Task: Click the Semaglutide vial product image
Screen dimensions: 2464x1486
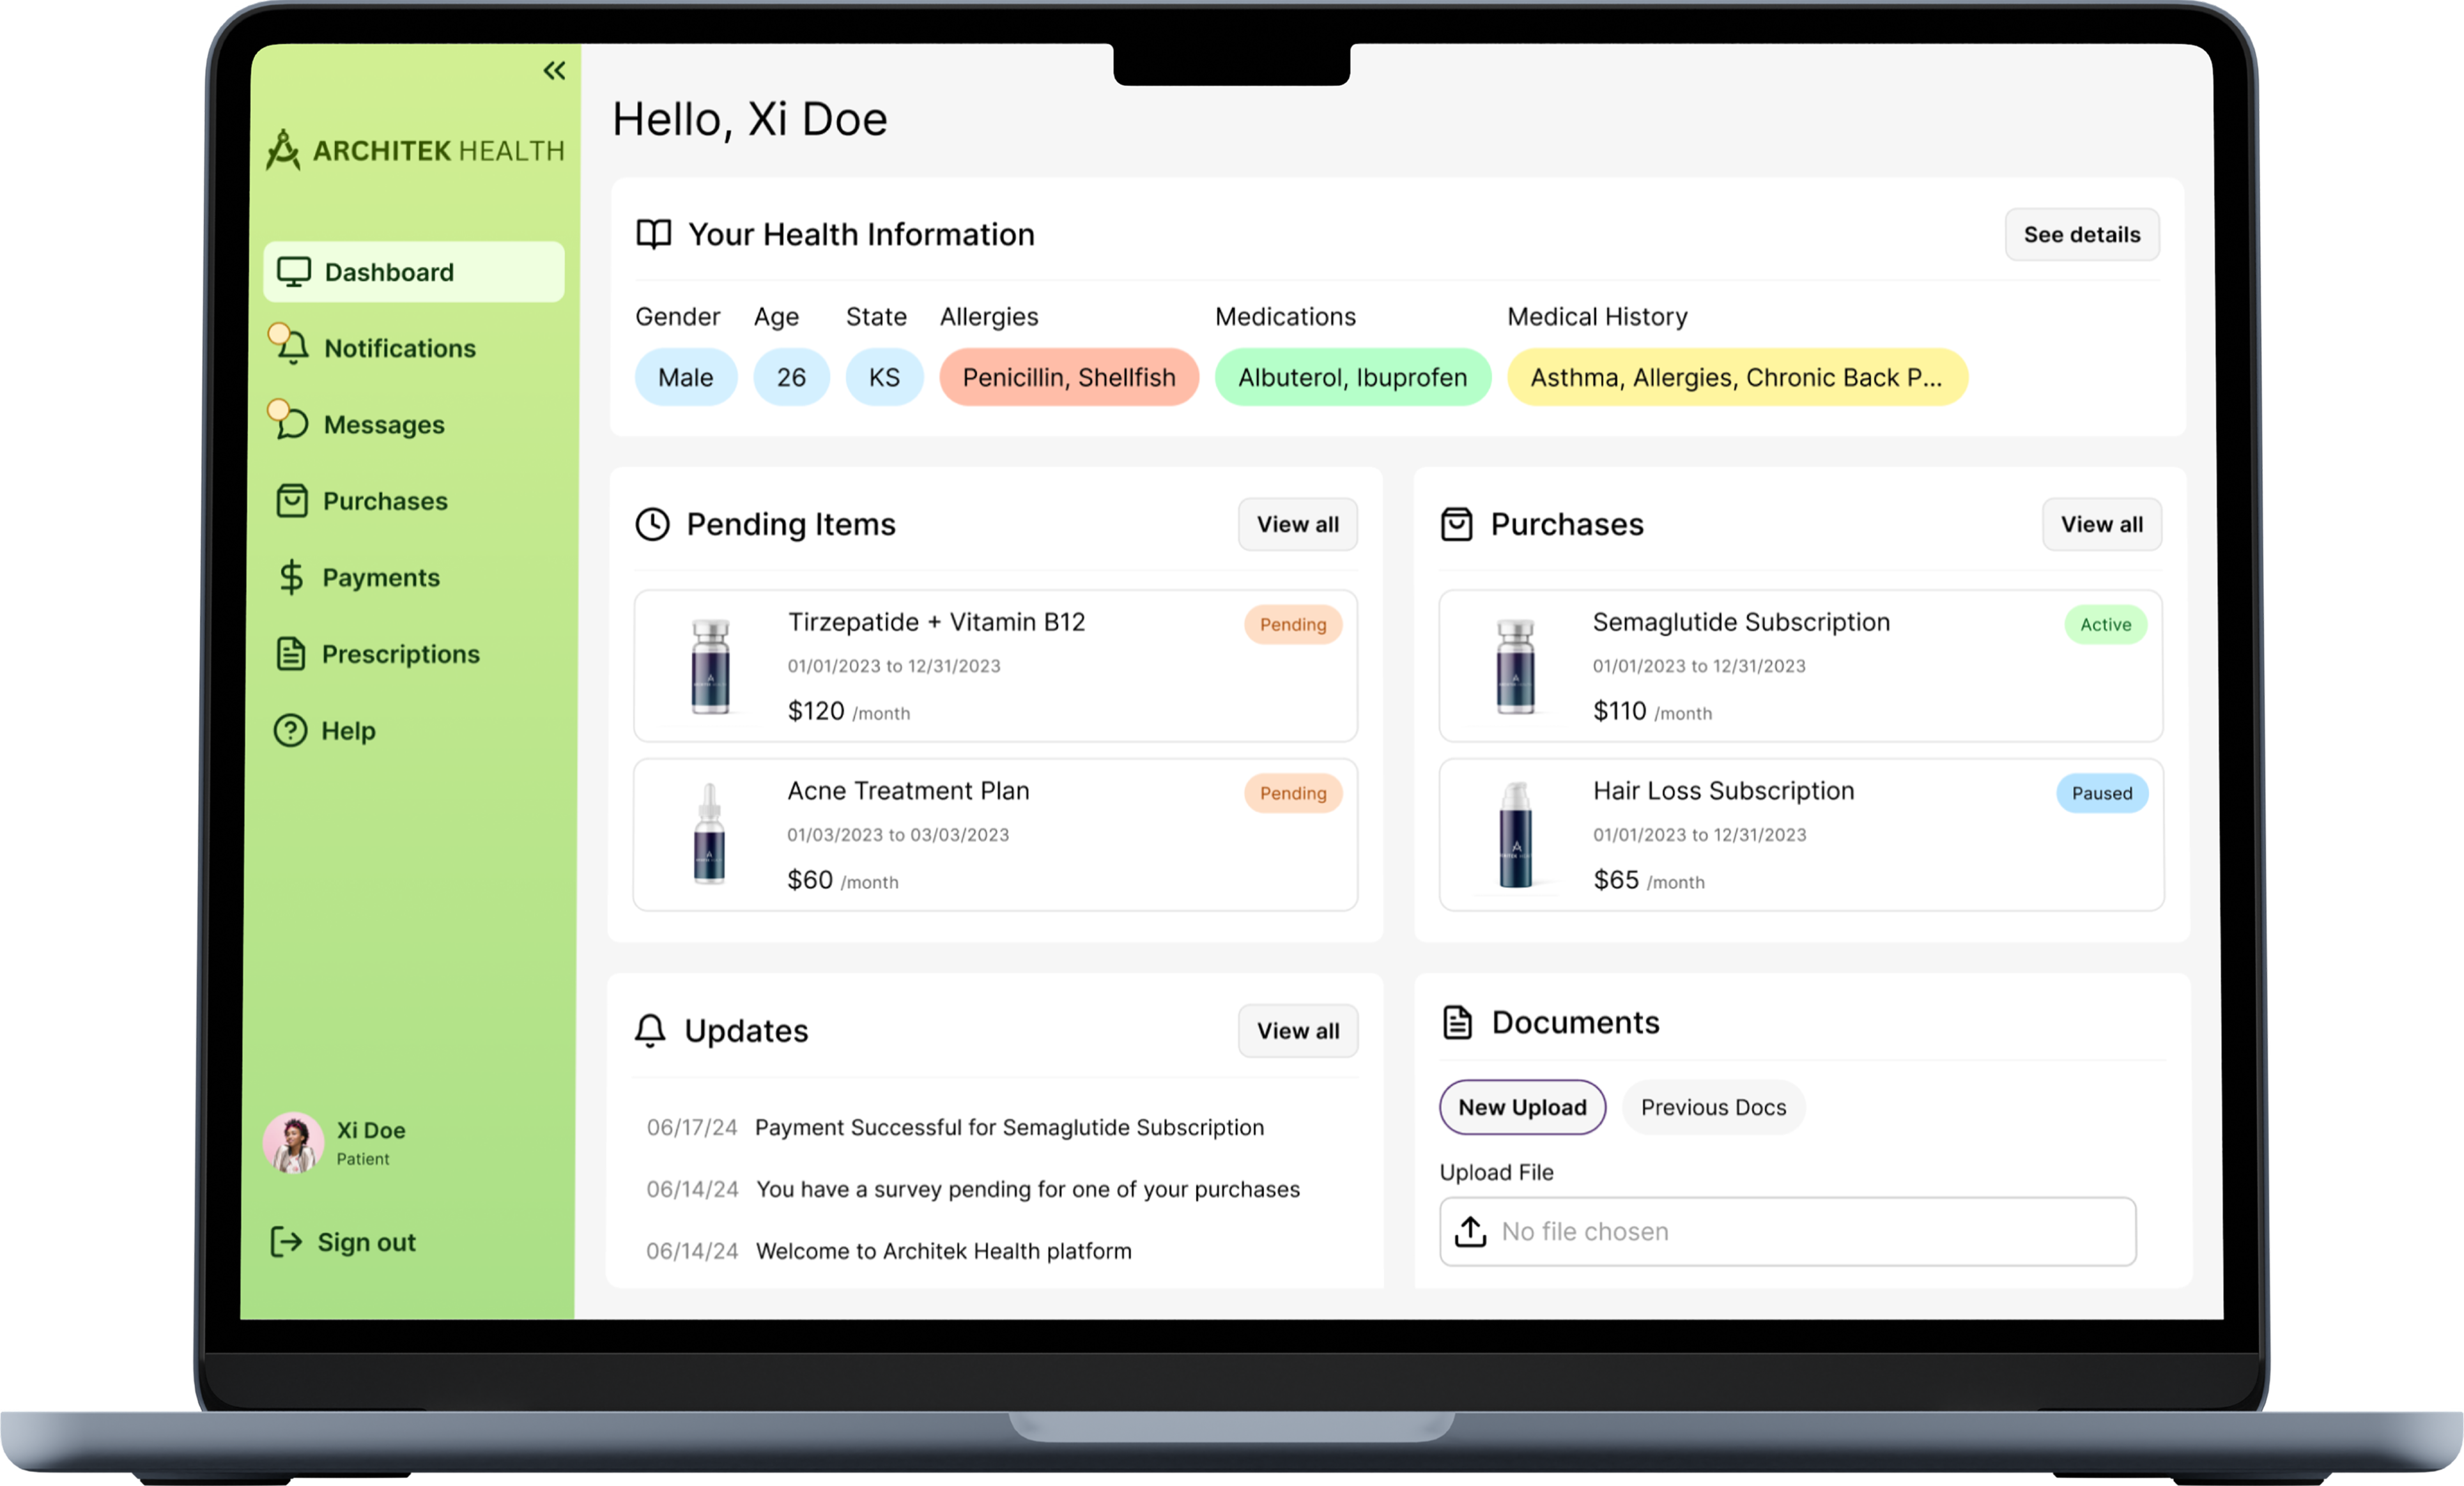Action: (x=1515, y=666)
